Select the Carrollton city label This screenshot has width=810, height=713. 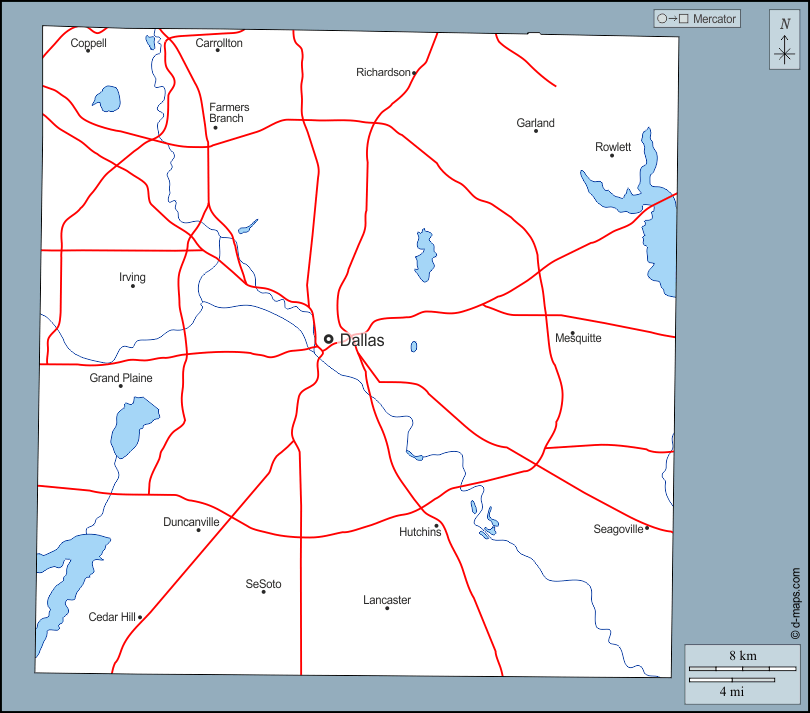219,43
